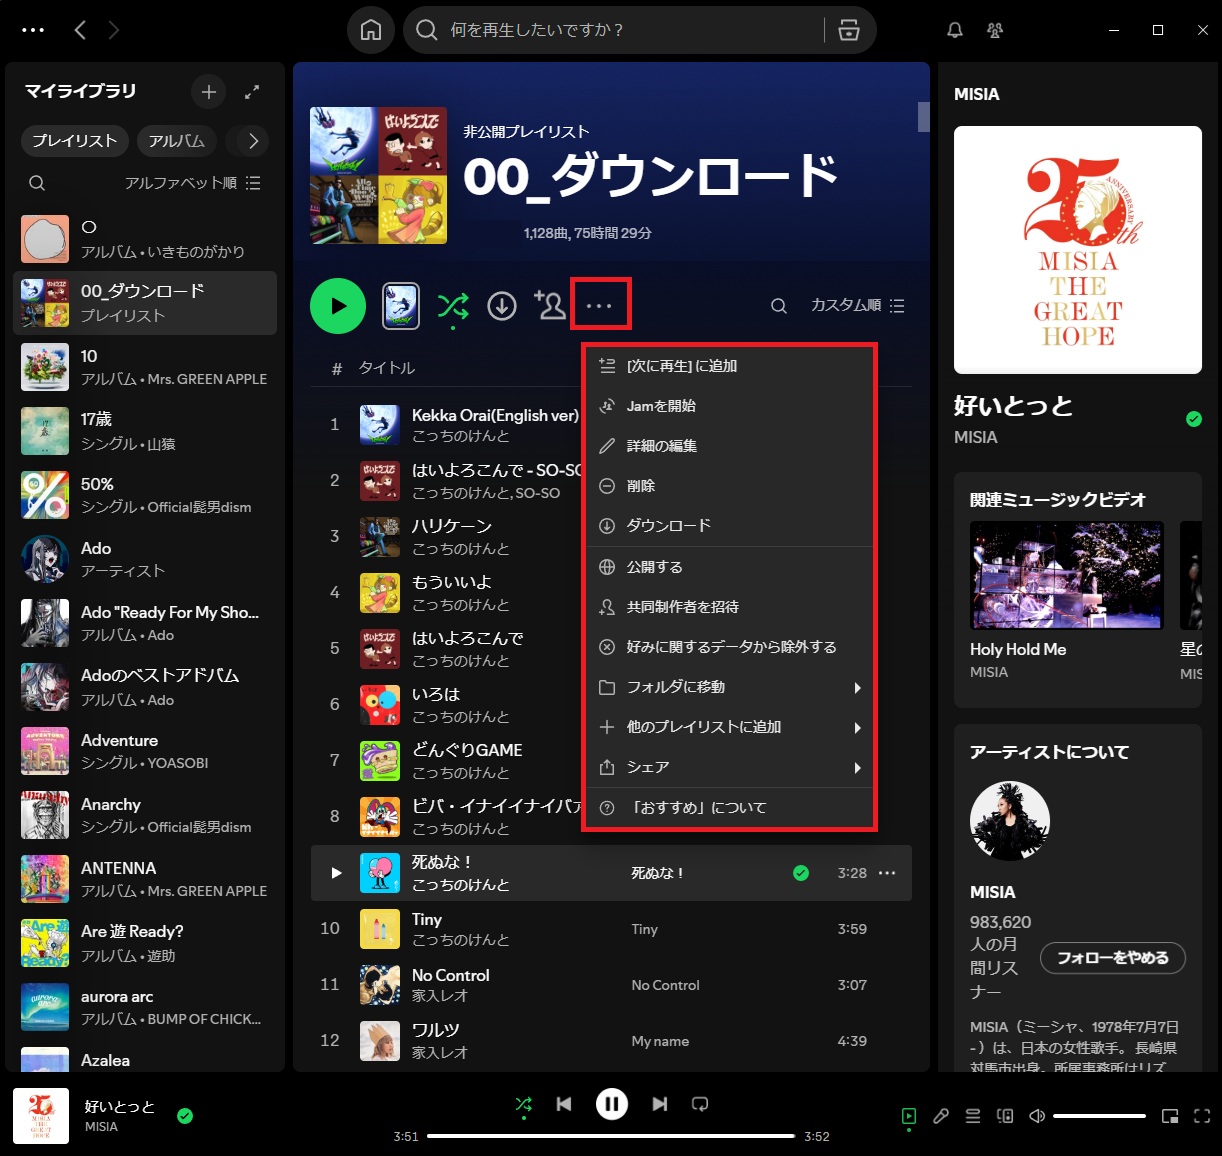Toggle saved checkmark in bottom player bar
The image size is (1222, 1156).
coord(185,1116)
